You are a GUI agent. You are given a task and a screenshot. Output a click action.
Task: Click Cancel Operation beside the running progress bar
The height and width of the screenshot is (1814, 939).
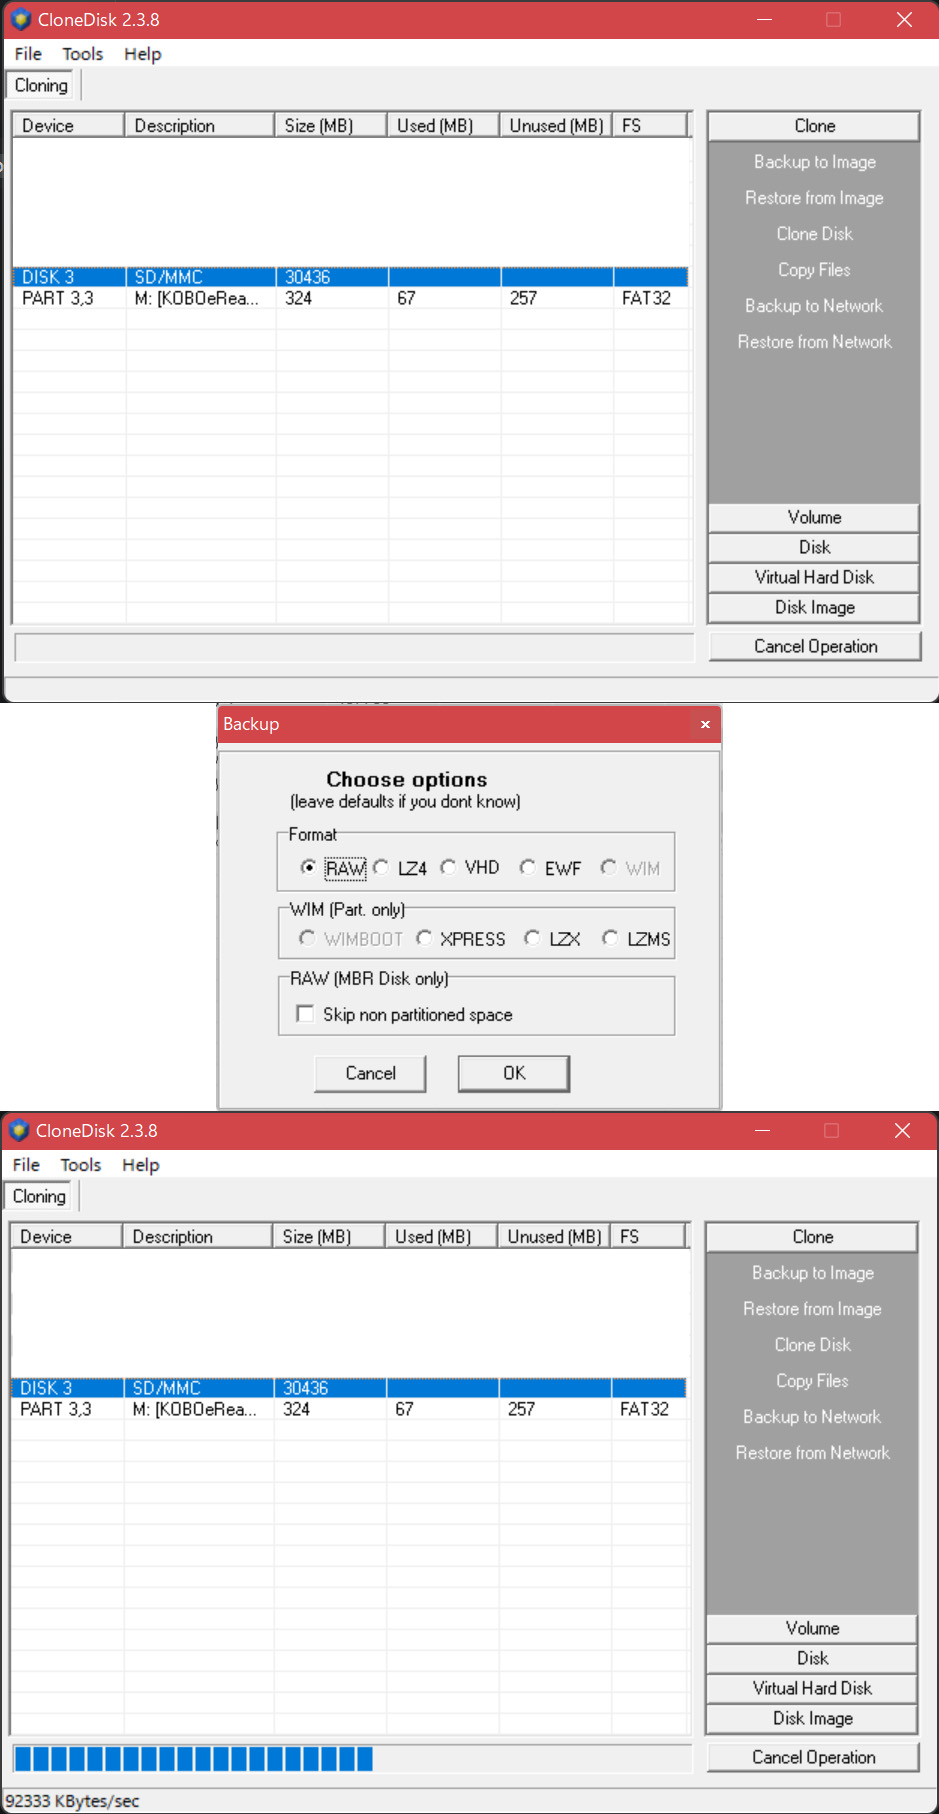point(813,1757)
